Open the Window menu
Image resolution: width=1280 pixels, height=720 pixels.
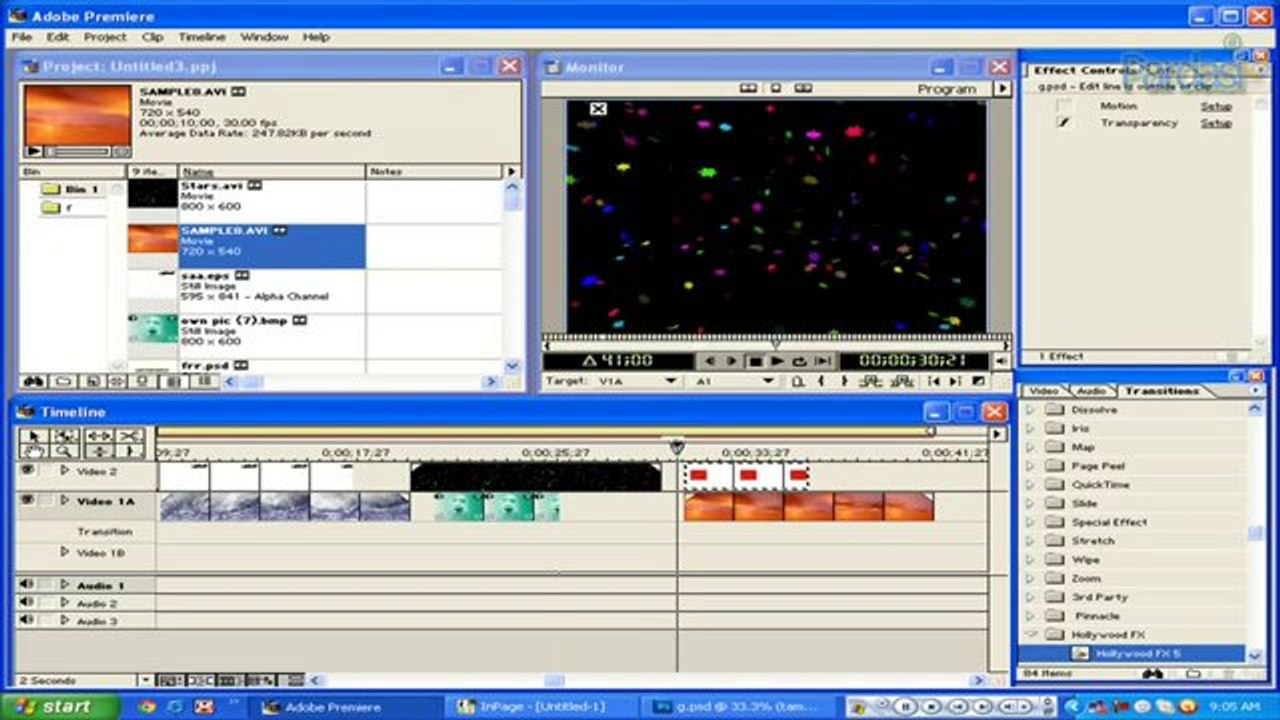[x=264, y=37]
